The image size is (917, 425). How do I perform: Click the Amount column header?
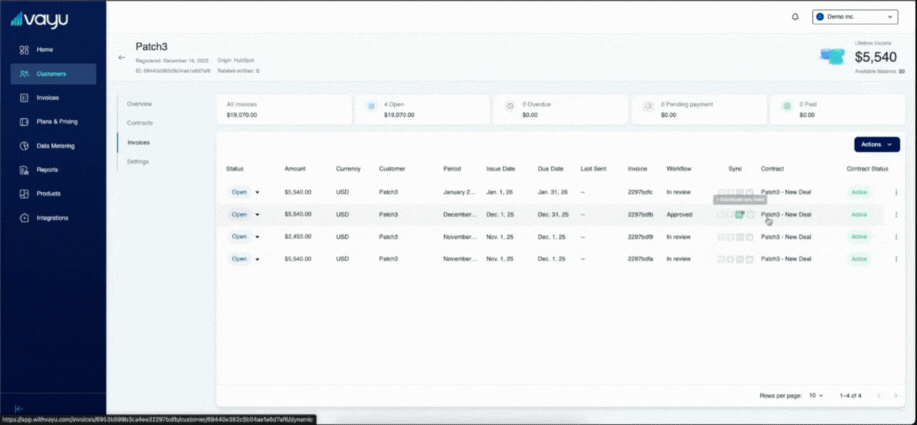(x=295, y=169)
